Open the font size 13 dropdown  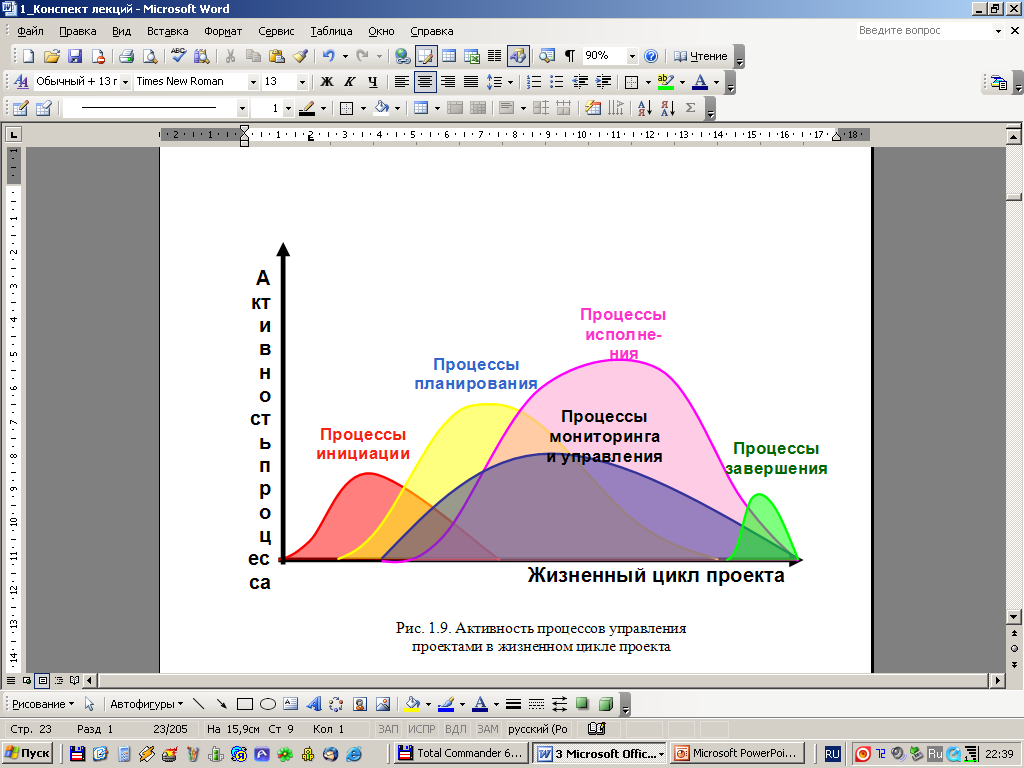302,82
